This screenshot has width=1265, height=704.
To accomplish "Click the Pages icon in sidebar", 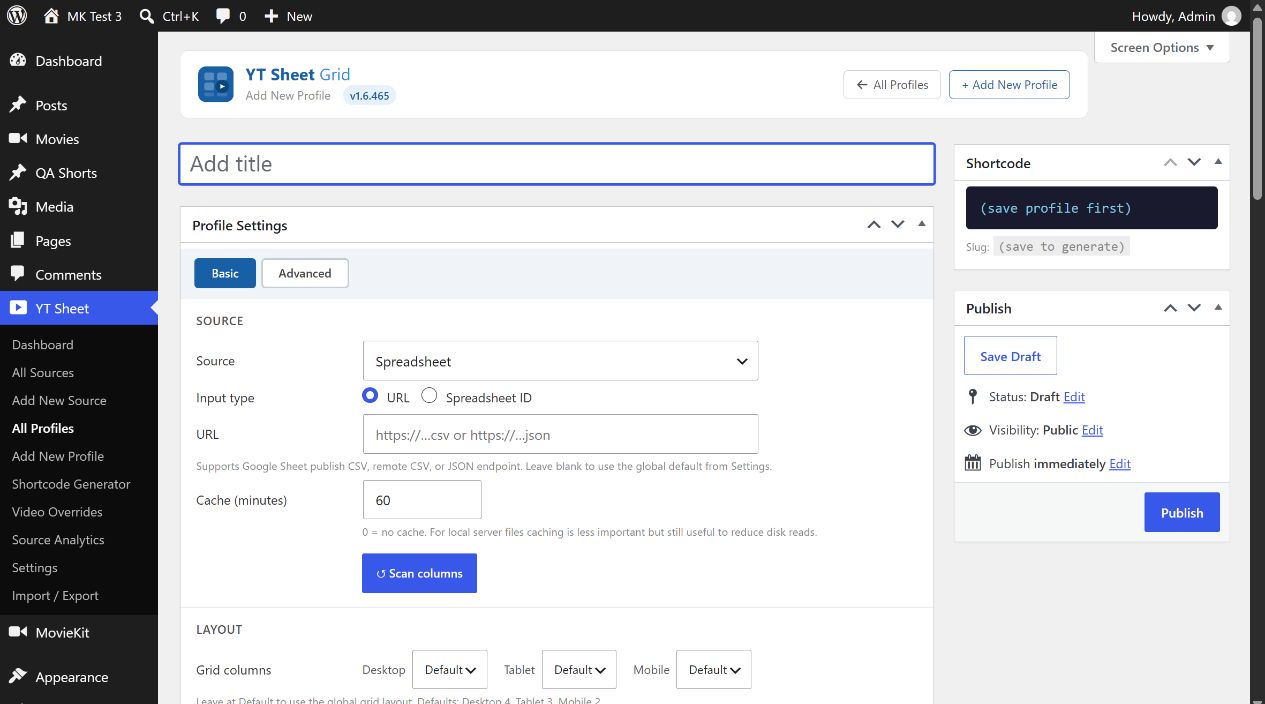I will click(18, 241).
